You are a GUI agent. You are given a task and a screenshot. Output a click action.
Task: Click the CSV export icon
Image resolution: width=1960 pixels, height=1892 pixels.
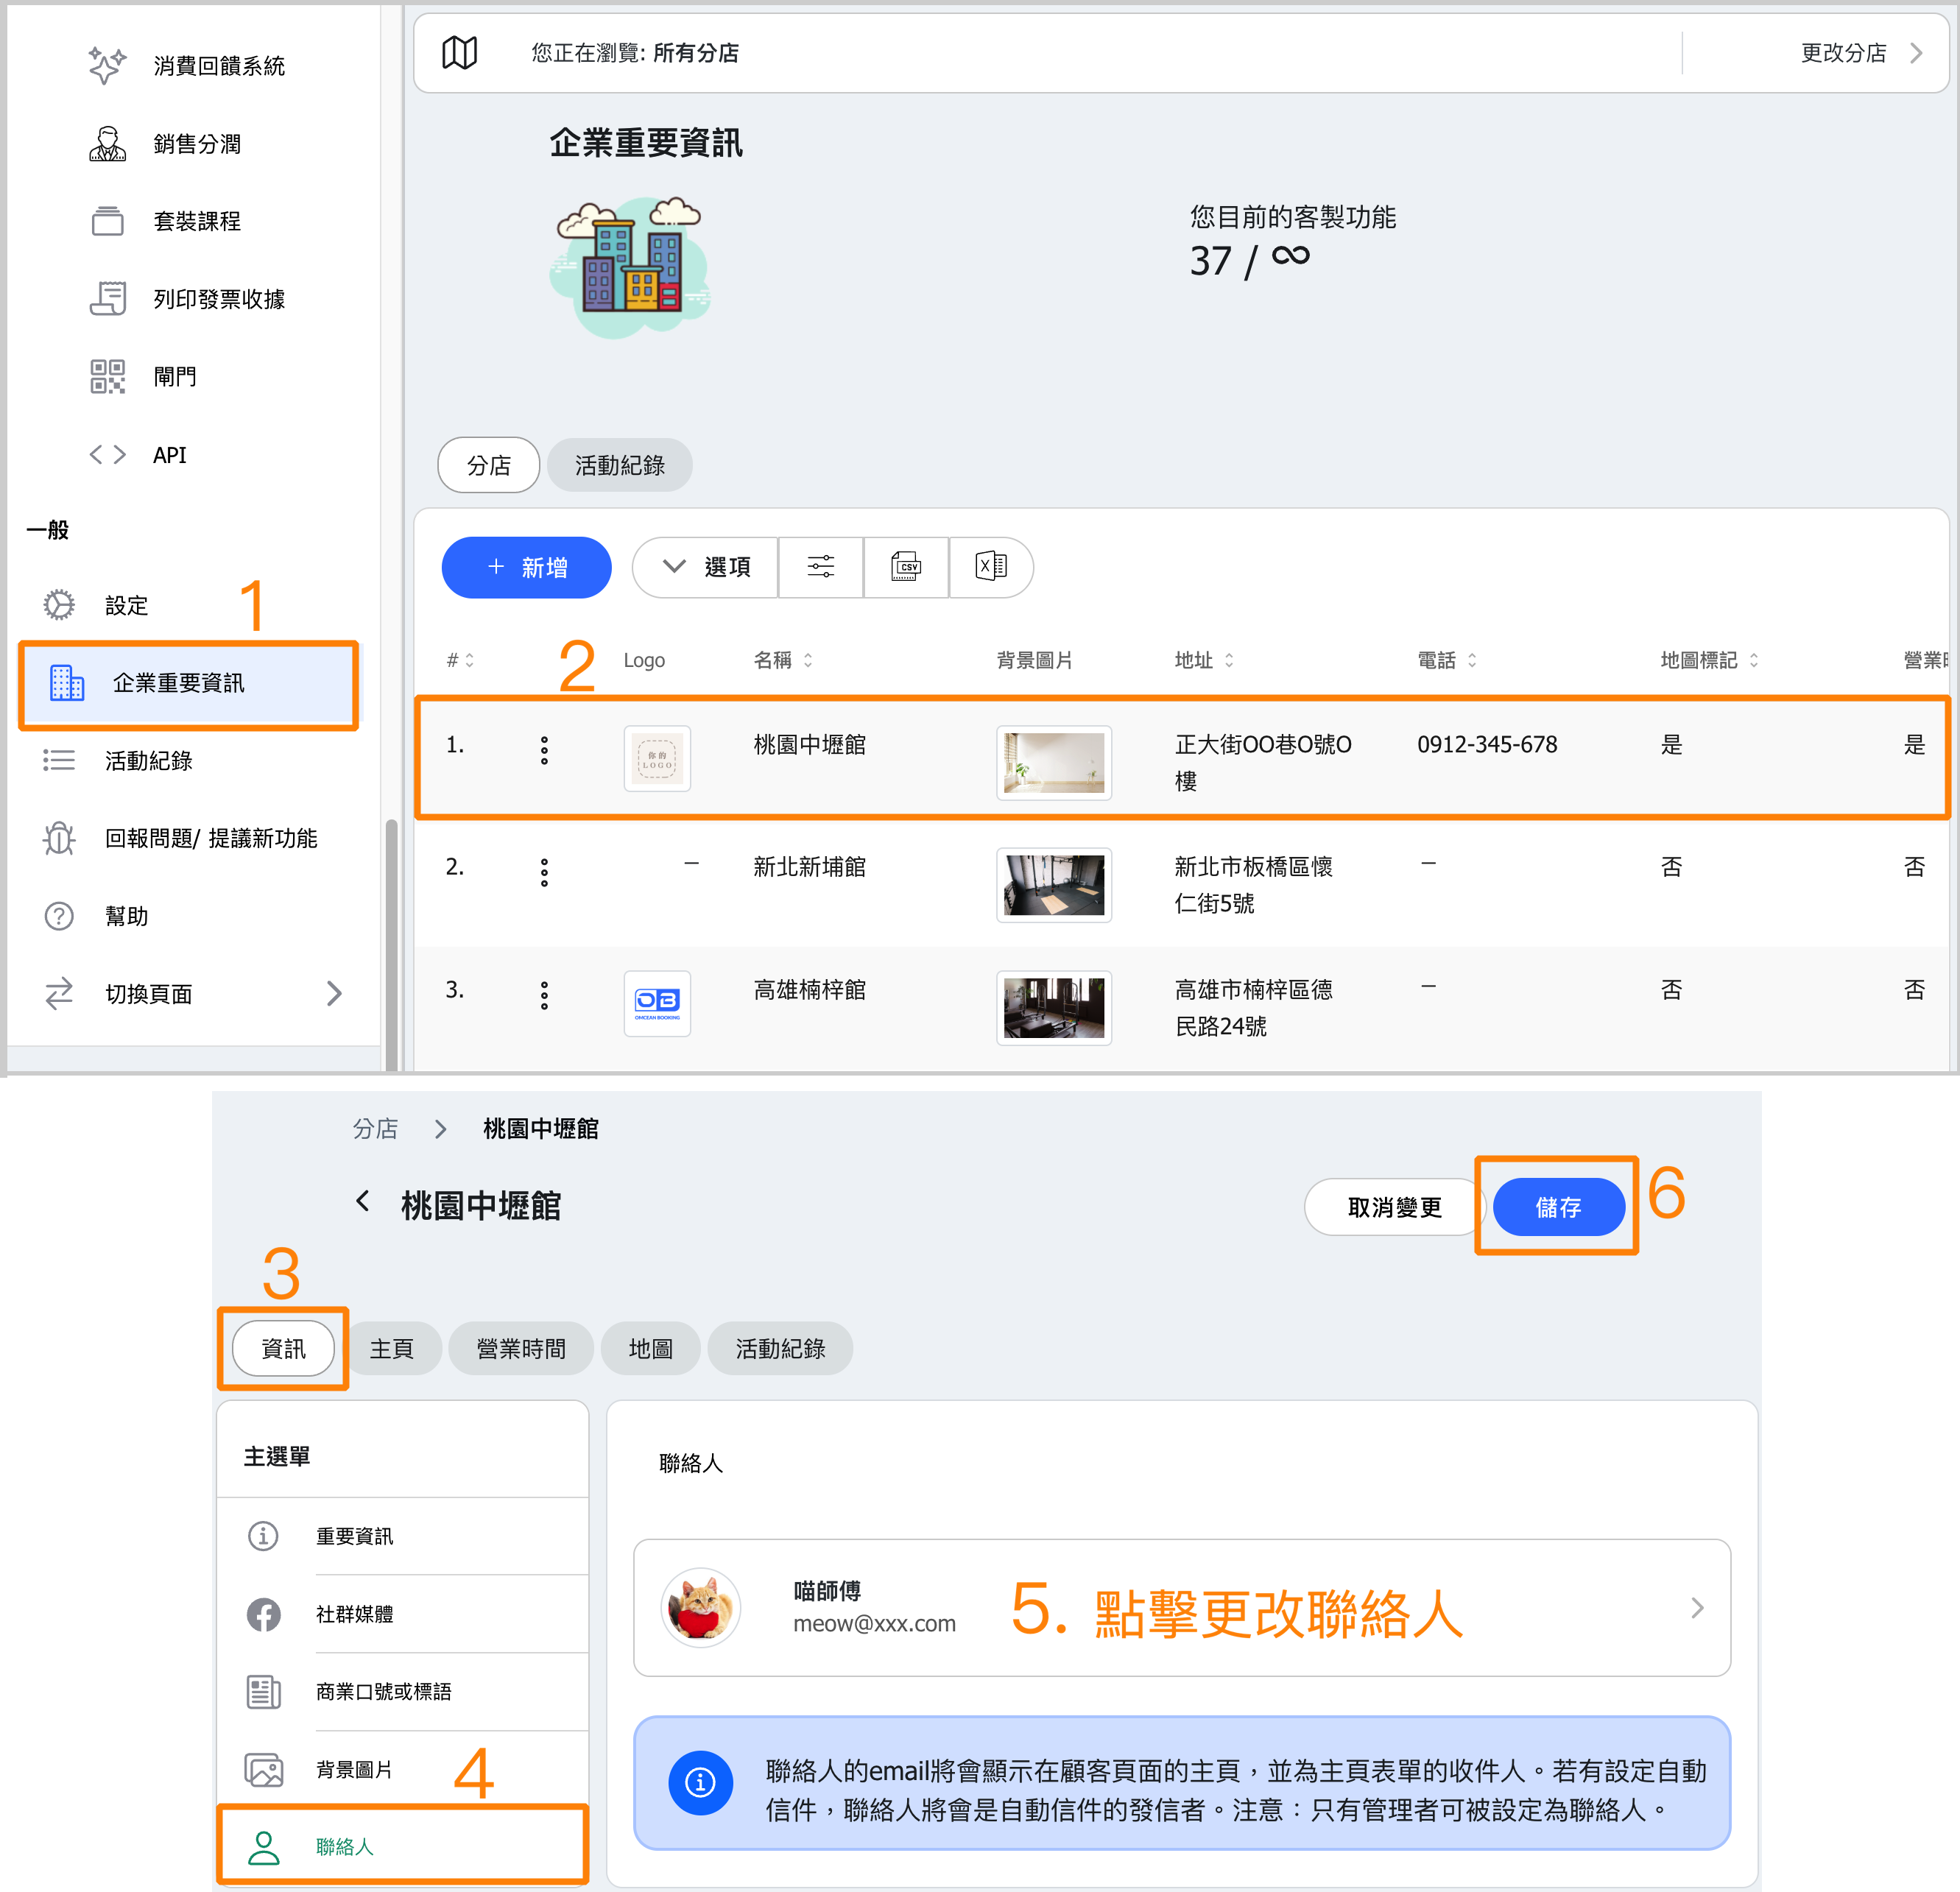(905, 567)
